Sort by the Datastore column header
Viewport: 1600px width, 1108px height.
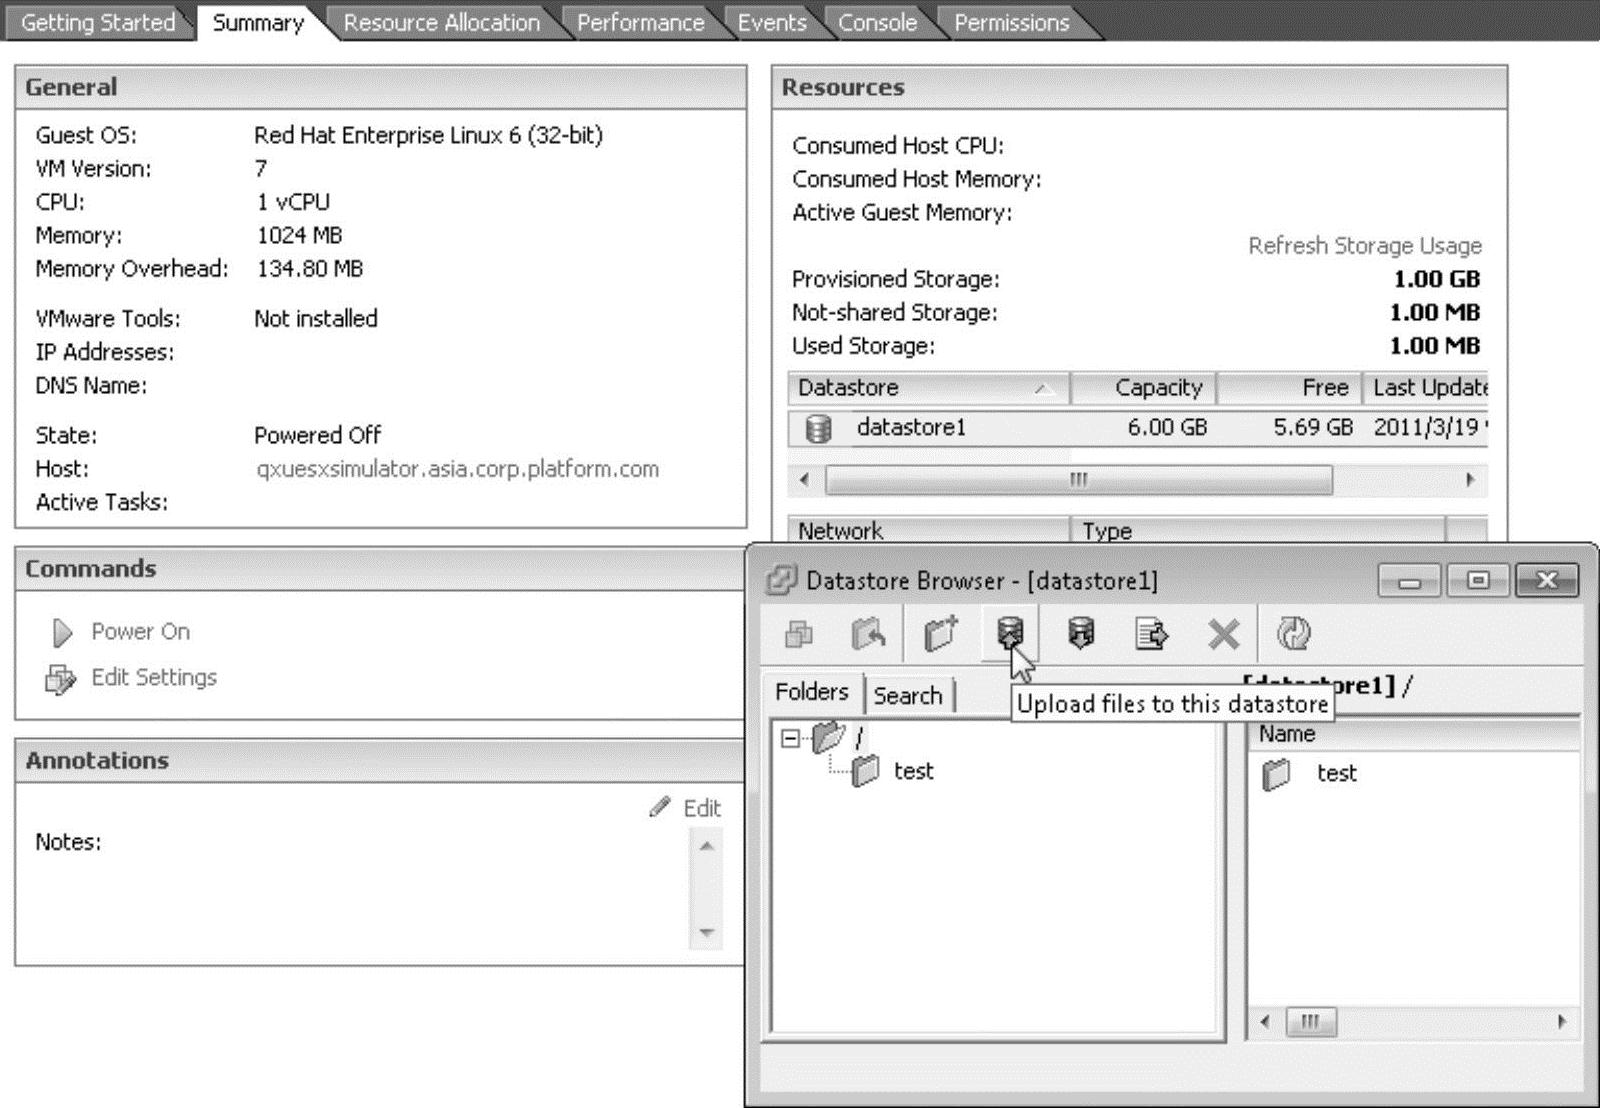point(928,388)
